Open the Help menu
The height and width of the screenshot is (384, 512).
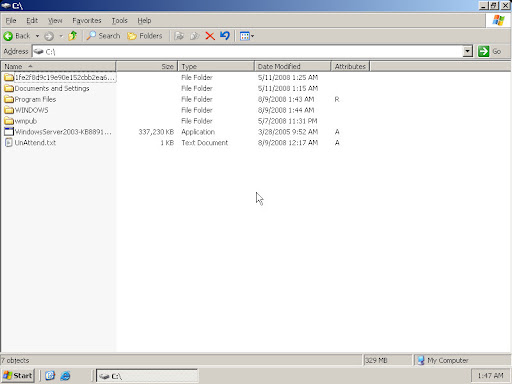click(144, 21)
